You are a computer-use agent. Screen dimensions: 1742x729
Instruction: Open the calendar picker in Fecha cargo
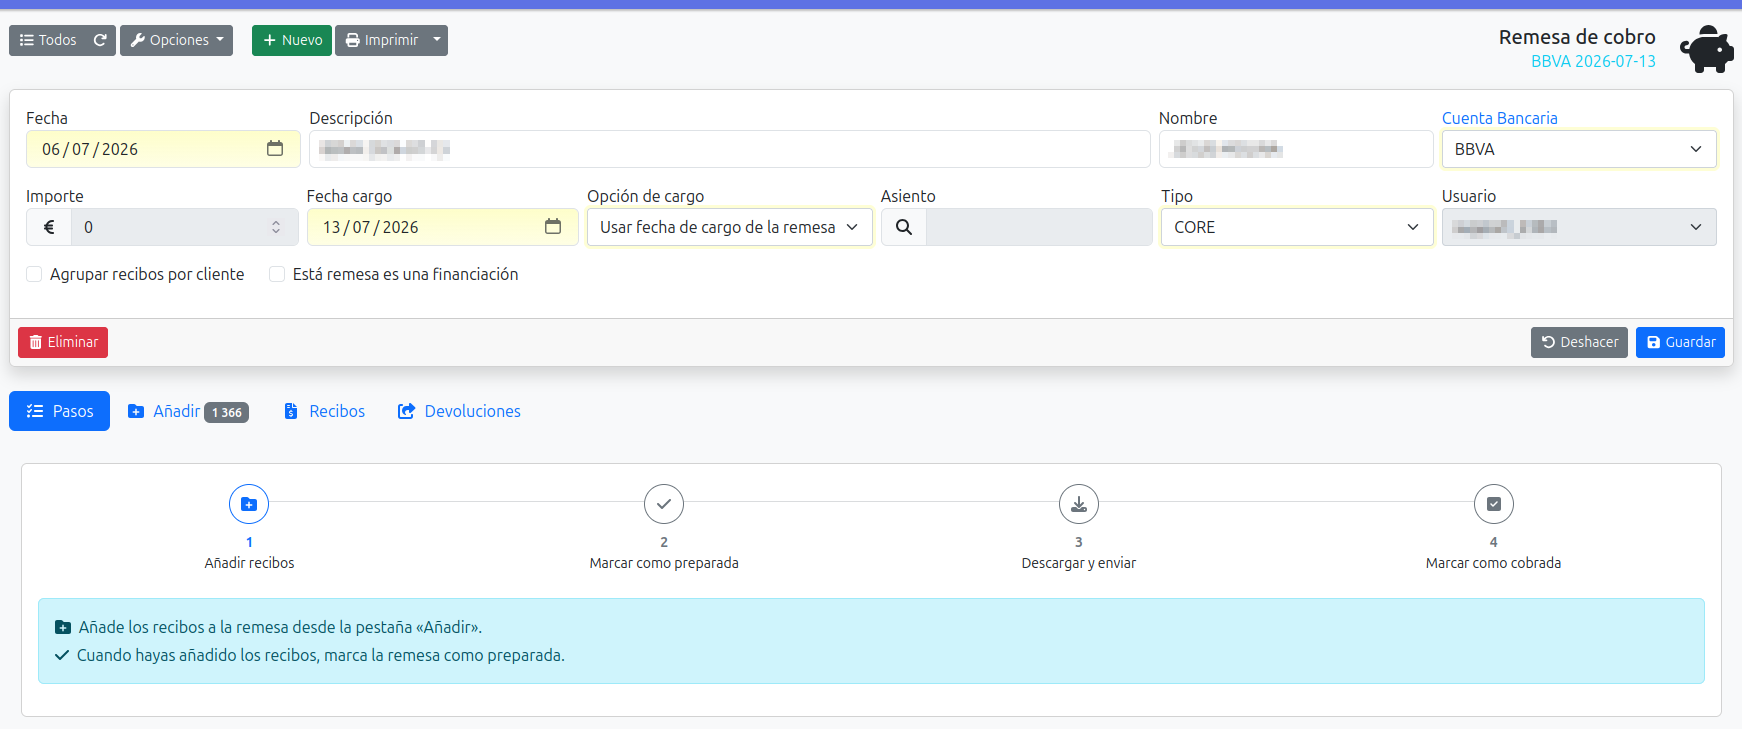553,227
